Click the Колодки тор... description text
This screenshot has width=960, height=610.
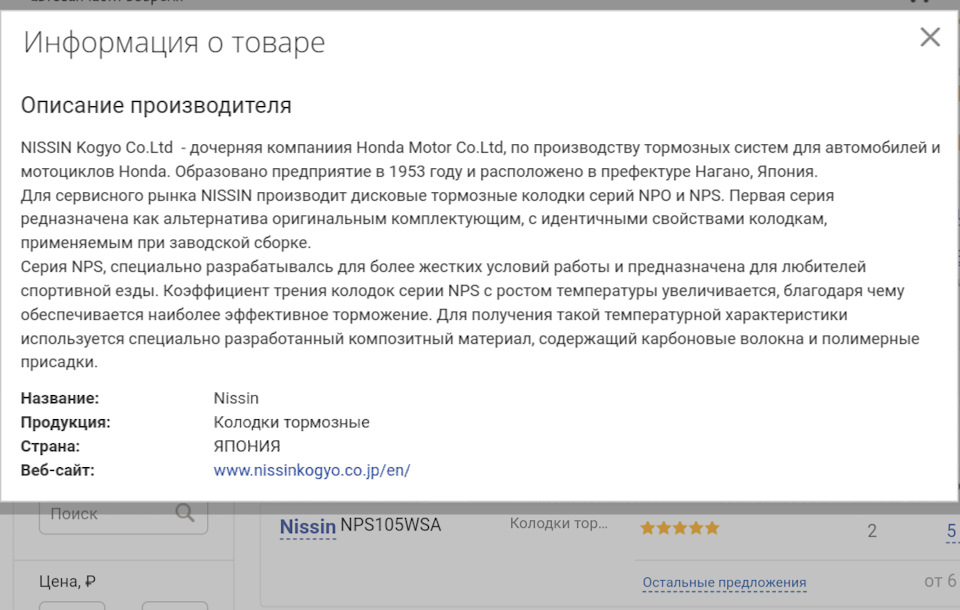point(558,524)
